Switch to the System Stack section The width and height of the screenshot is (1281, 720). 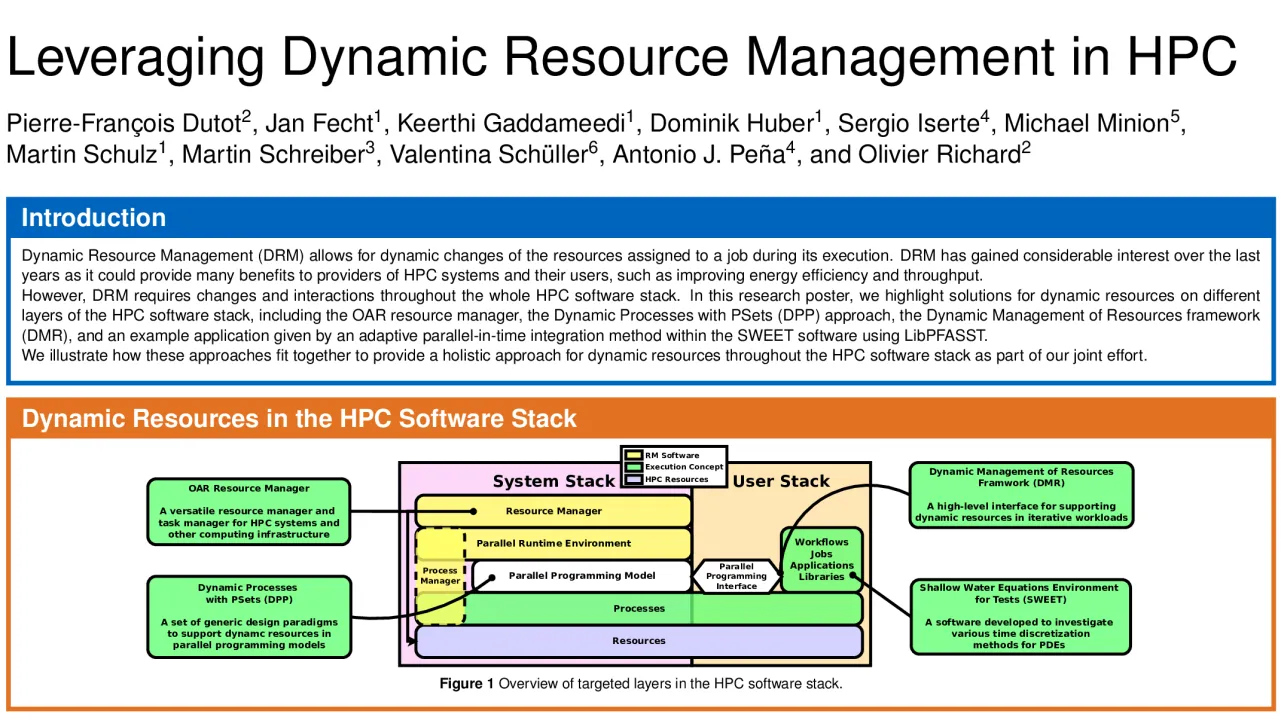click(553, 481)
